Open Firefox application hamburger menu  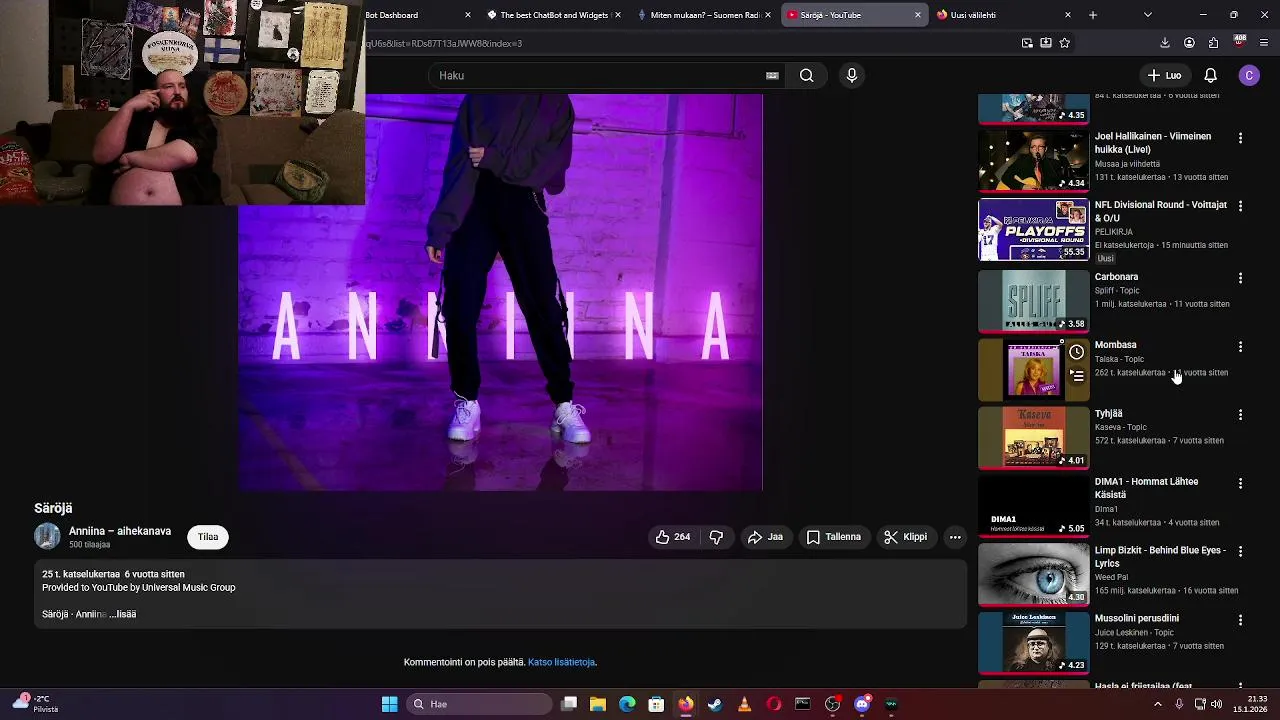tap(1265, 43)
